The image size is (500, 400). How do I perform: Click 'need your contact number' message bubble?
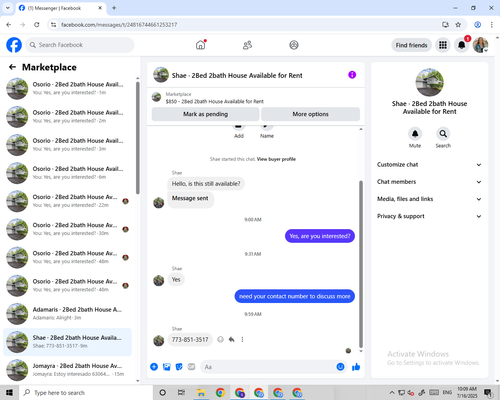pyautogui.click(x=295, y=296)
